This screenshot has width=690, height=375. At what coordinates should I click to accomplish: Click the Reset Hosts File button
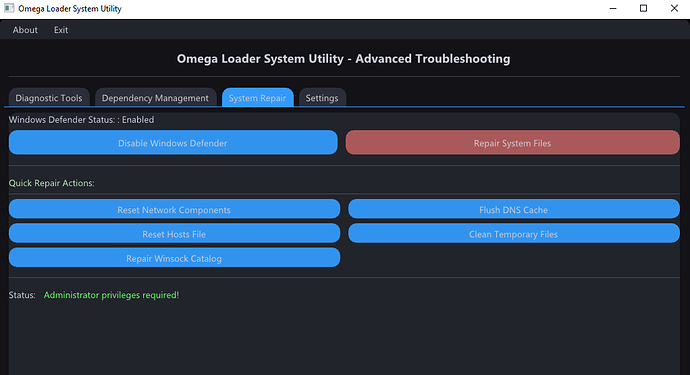click(174, 233)
